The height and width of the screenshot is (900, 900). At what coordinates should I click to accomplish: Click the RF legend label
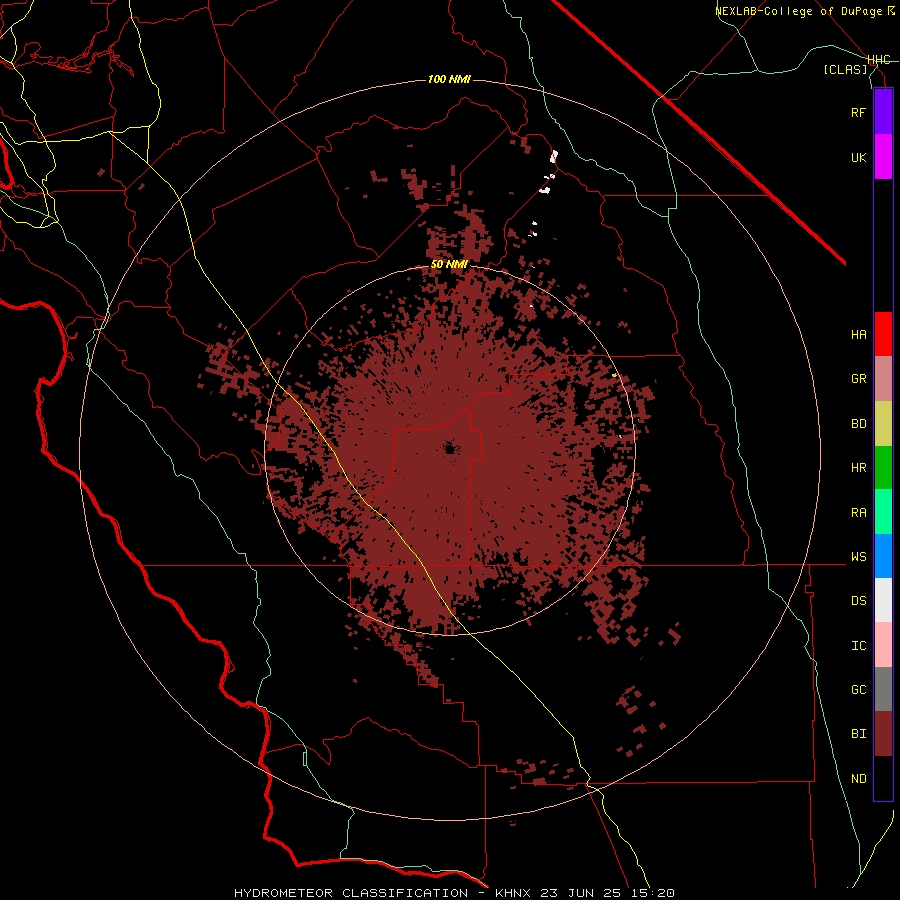click(x=858, y=113)
